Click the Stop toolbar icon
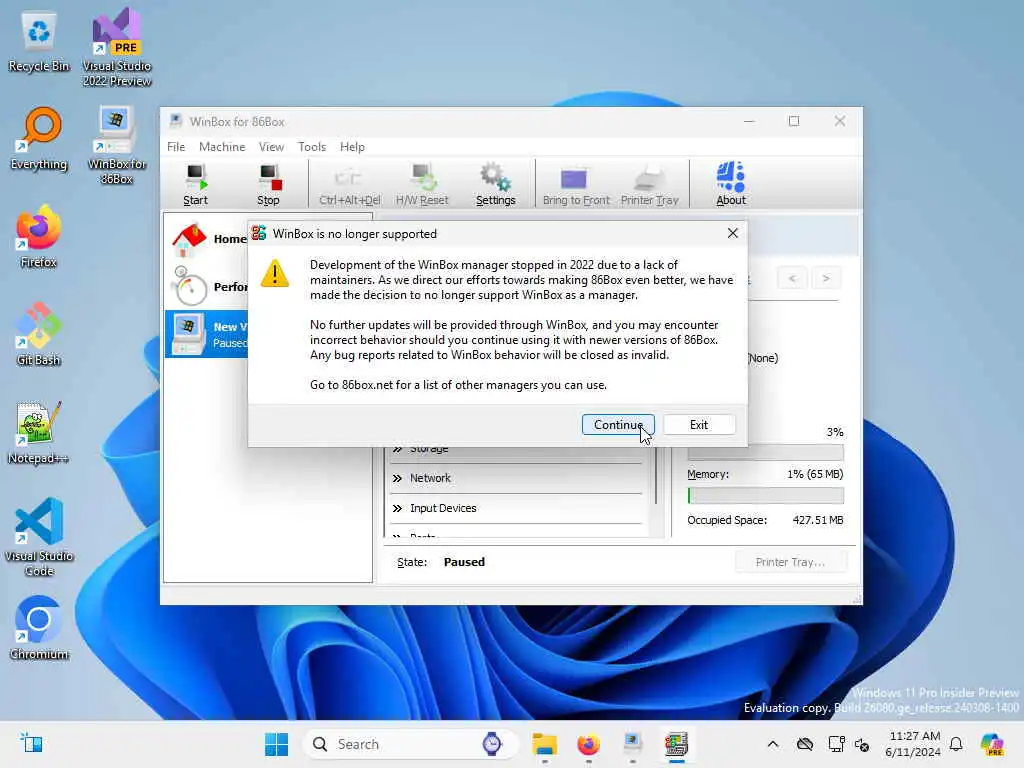Image resolution: width=1024 pixels, height=768 pixels. pos(268,184)
